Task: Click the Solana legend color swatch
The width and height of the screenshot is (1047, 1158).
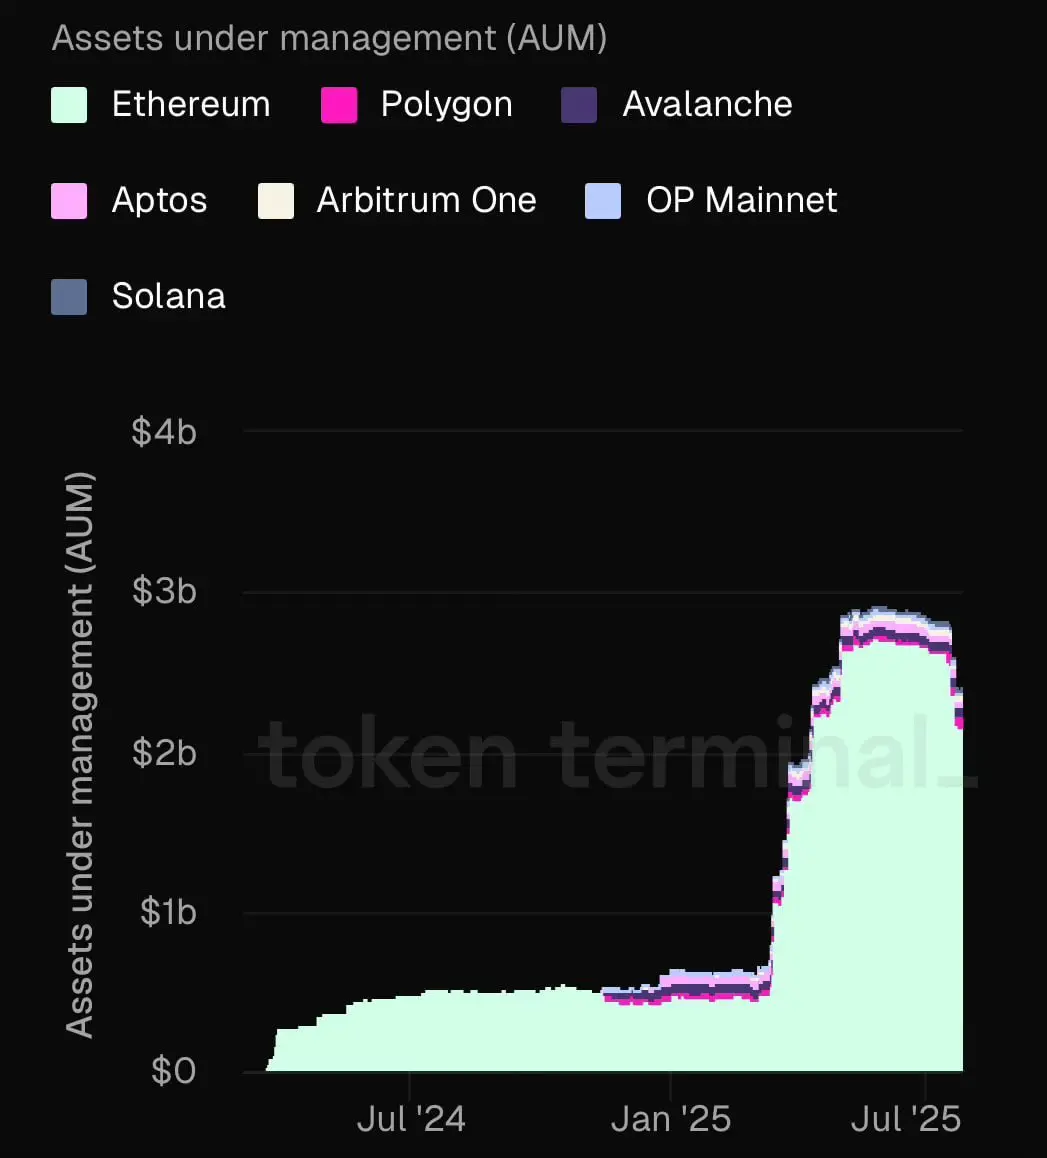Action: pyautogui.click(x=69, y=297)
